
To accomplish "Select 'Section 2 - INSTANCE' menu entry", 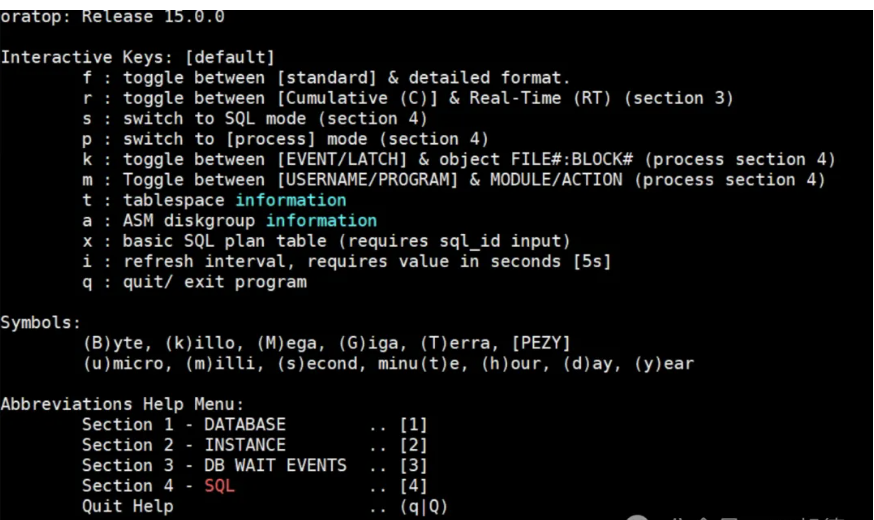I will click(x=183, y=445).
